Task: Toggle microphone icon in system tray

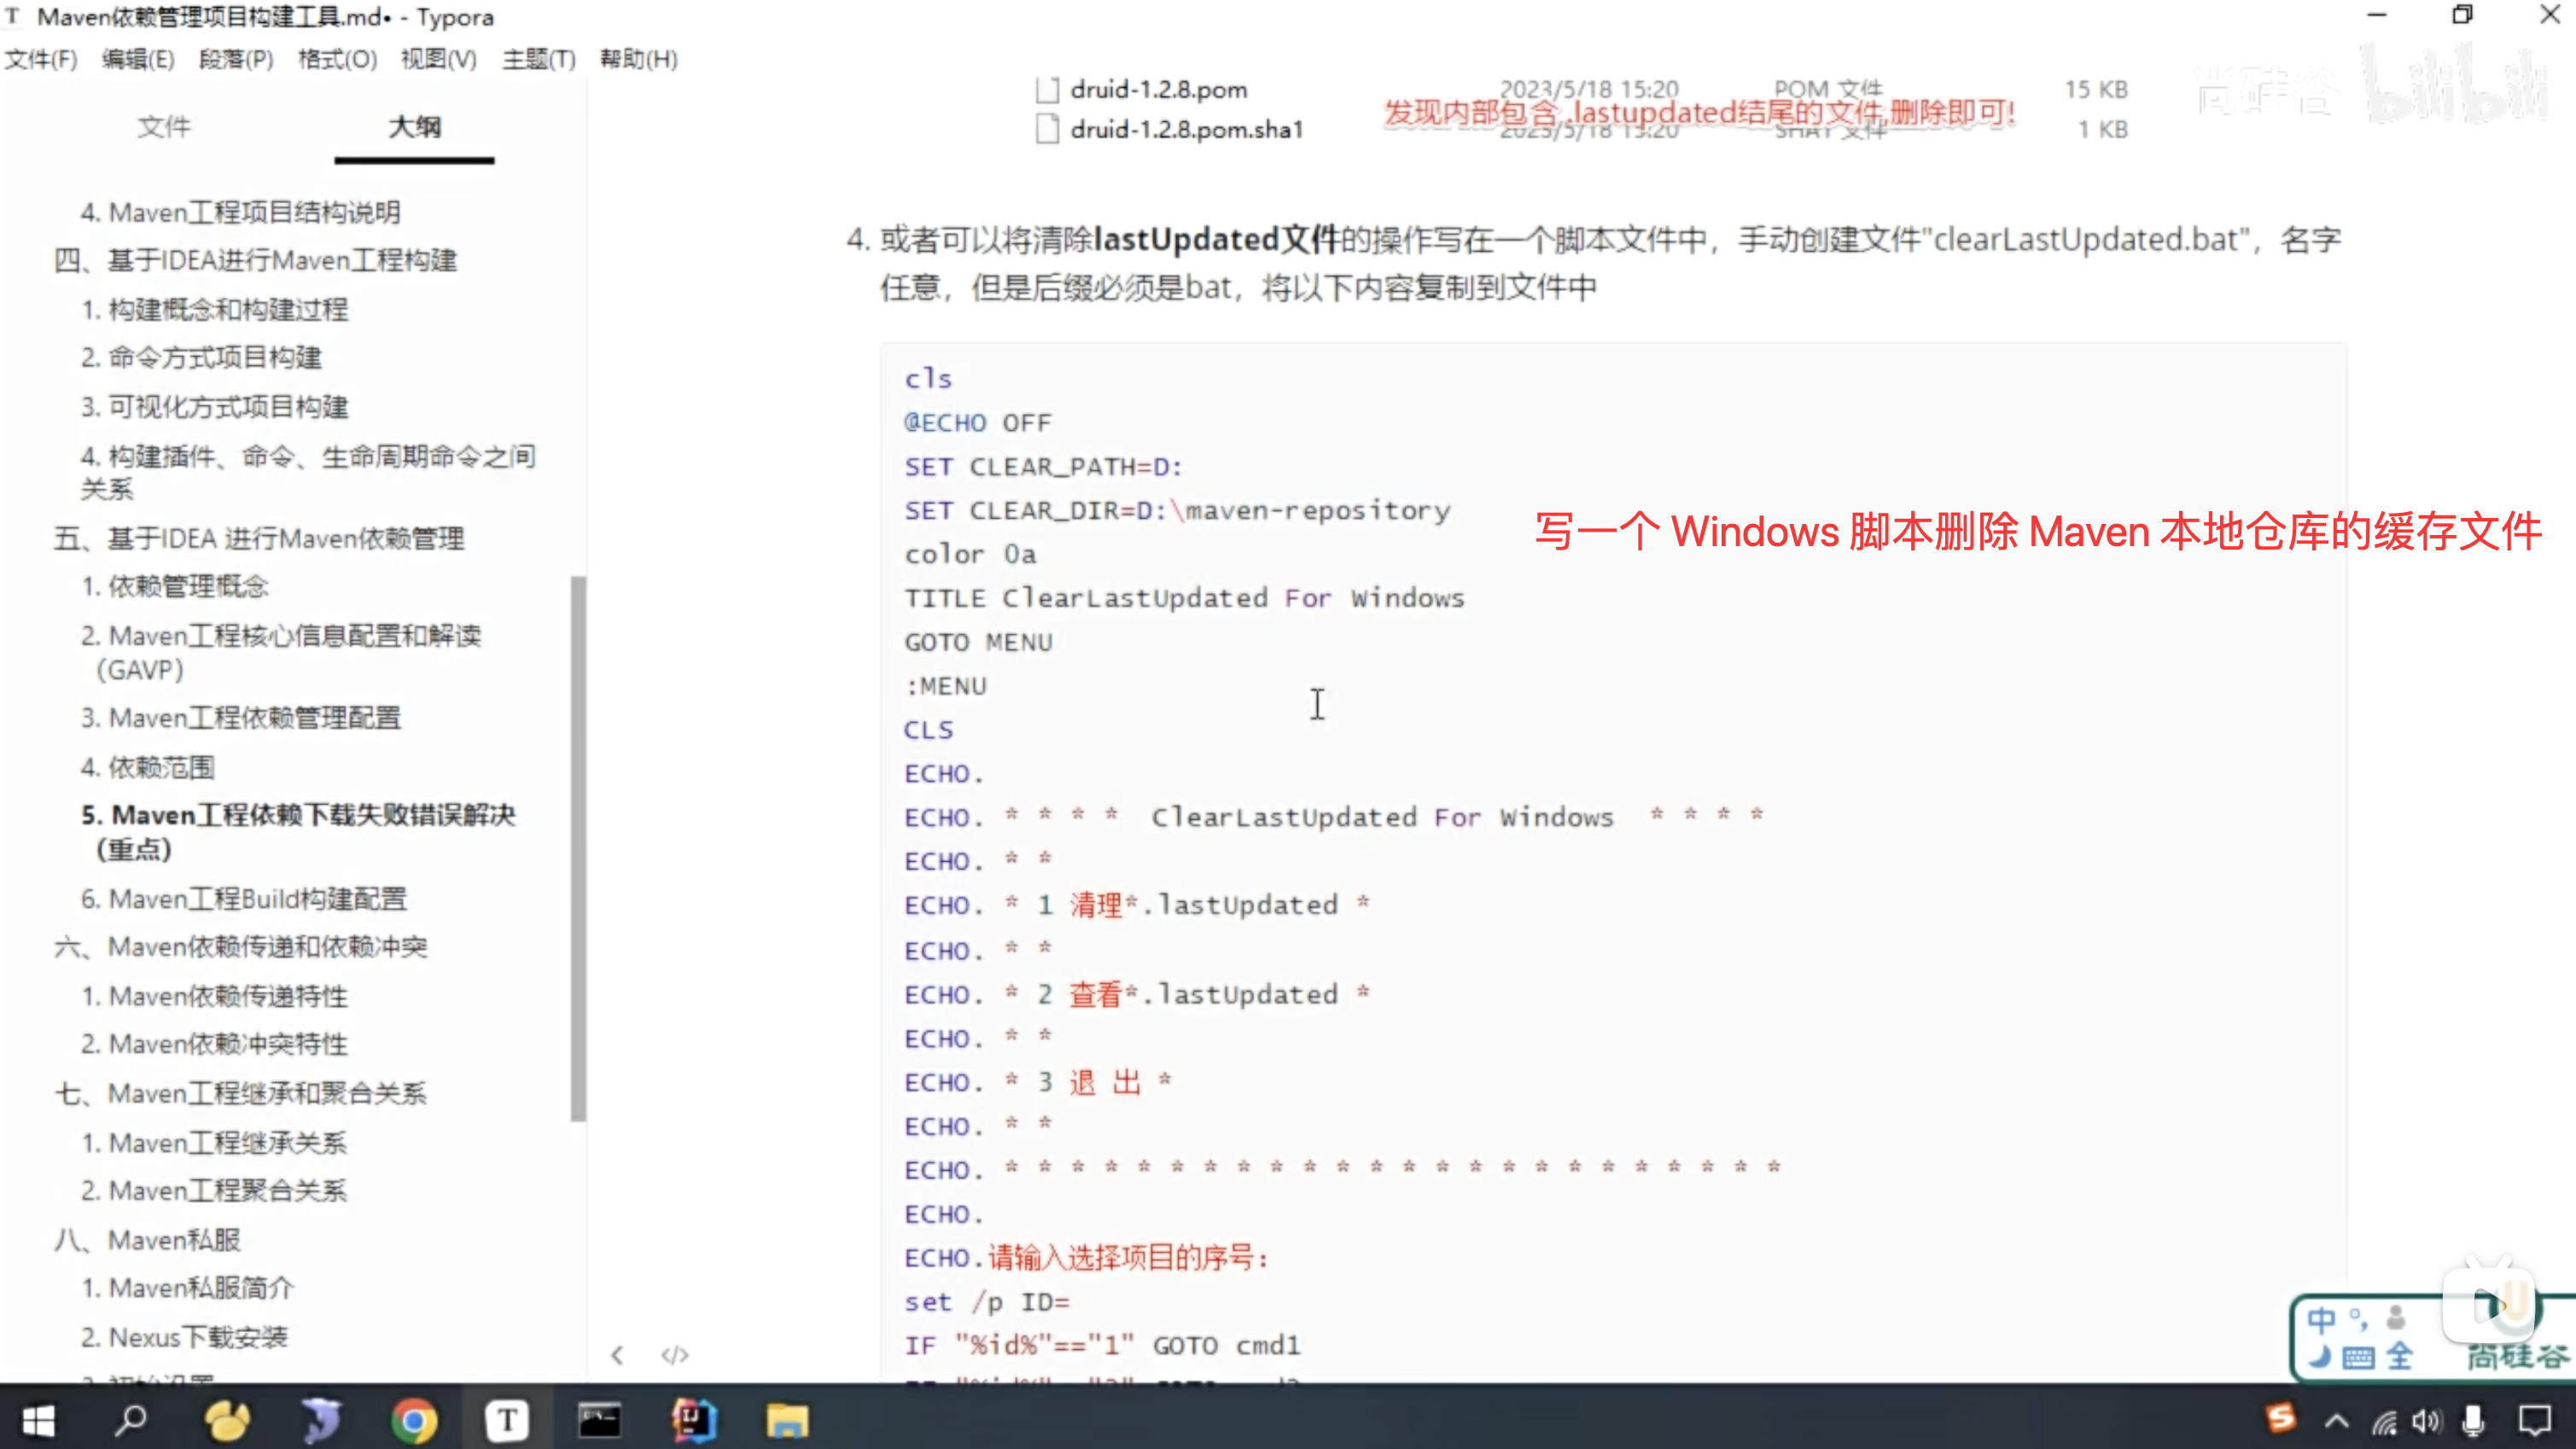Action: pos(2474,1421)
